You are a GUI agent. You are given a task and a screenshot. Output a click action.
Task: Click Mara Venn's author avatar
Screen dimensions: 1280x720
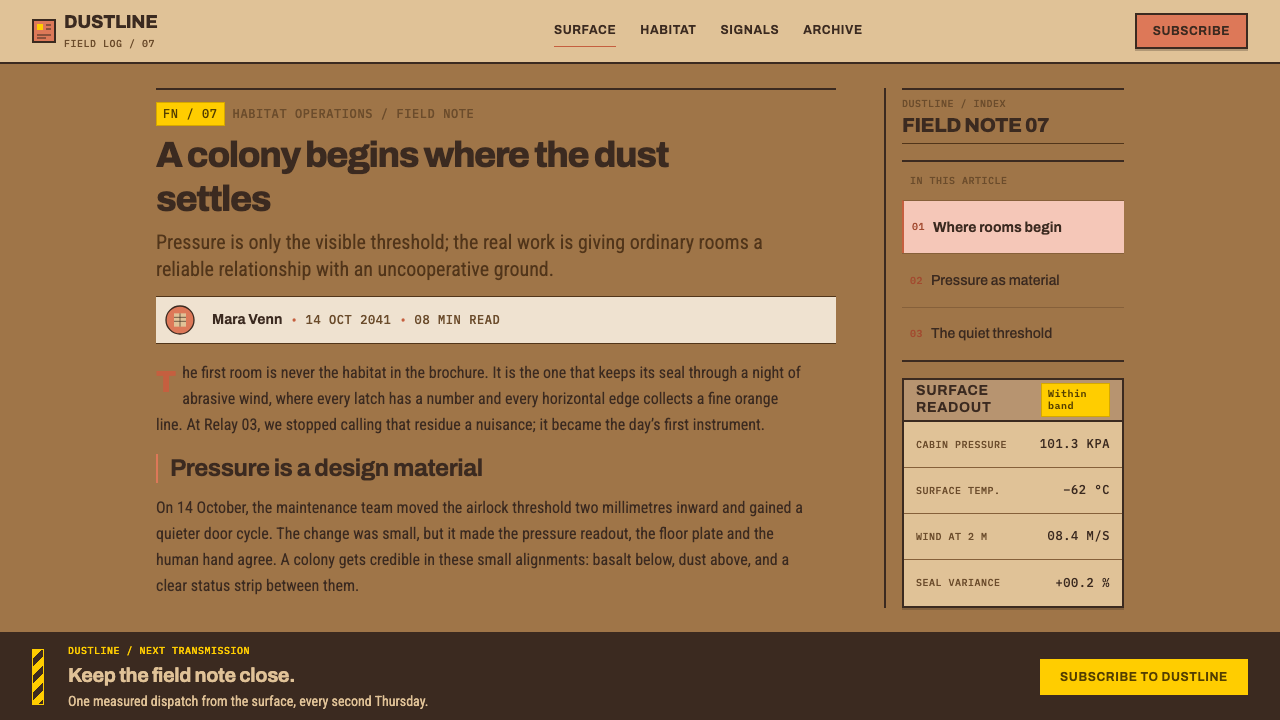pos(180,320)
